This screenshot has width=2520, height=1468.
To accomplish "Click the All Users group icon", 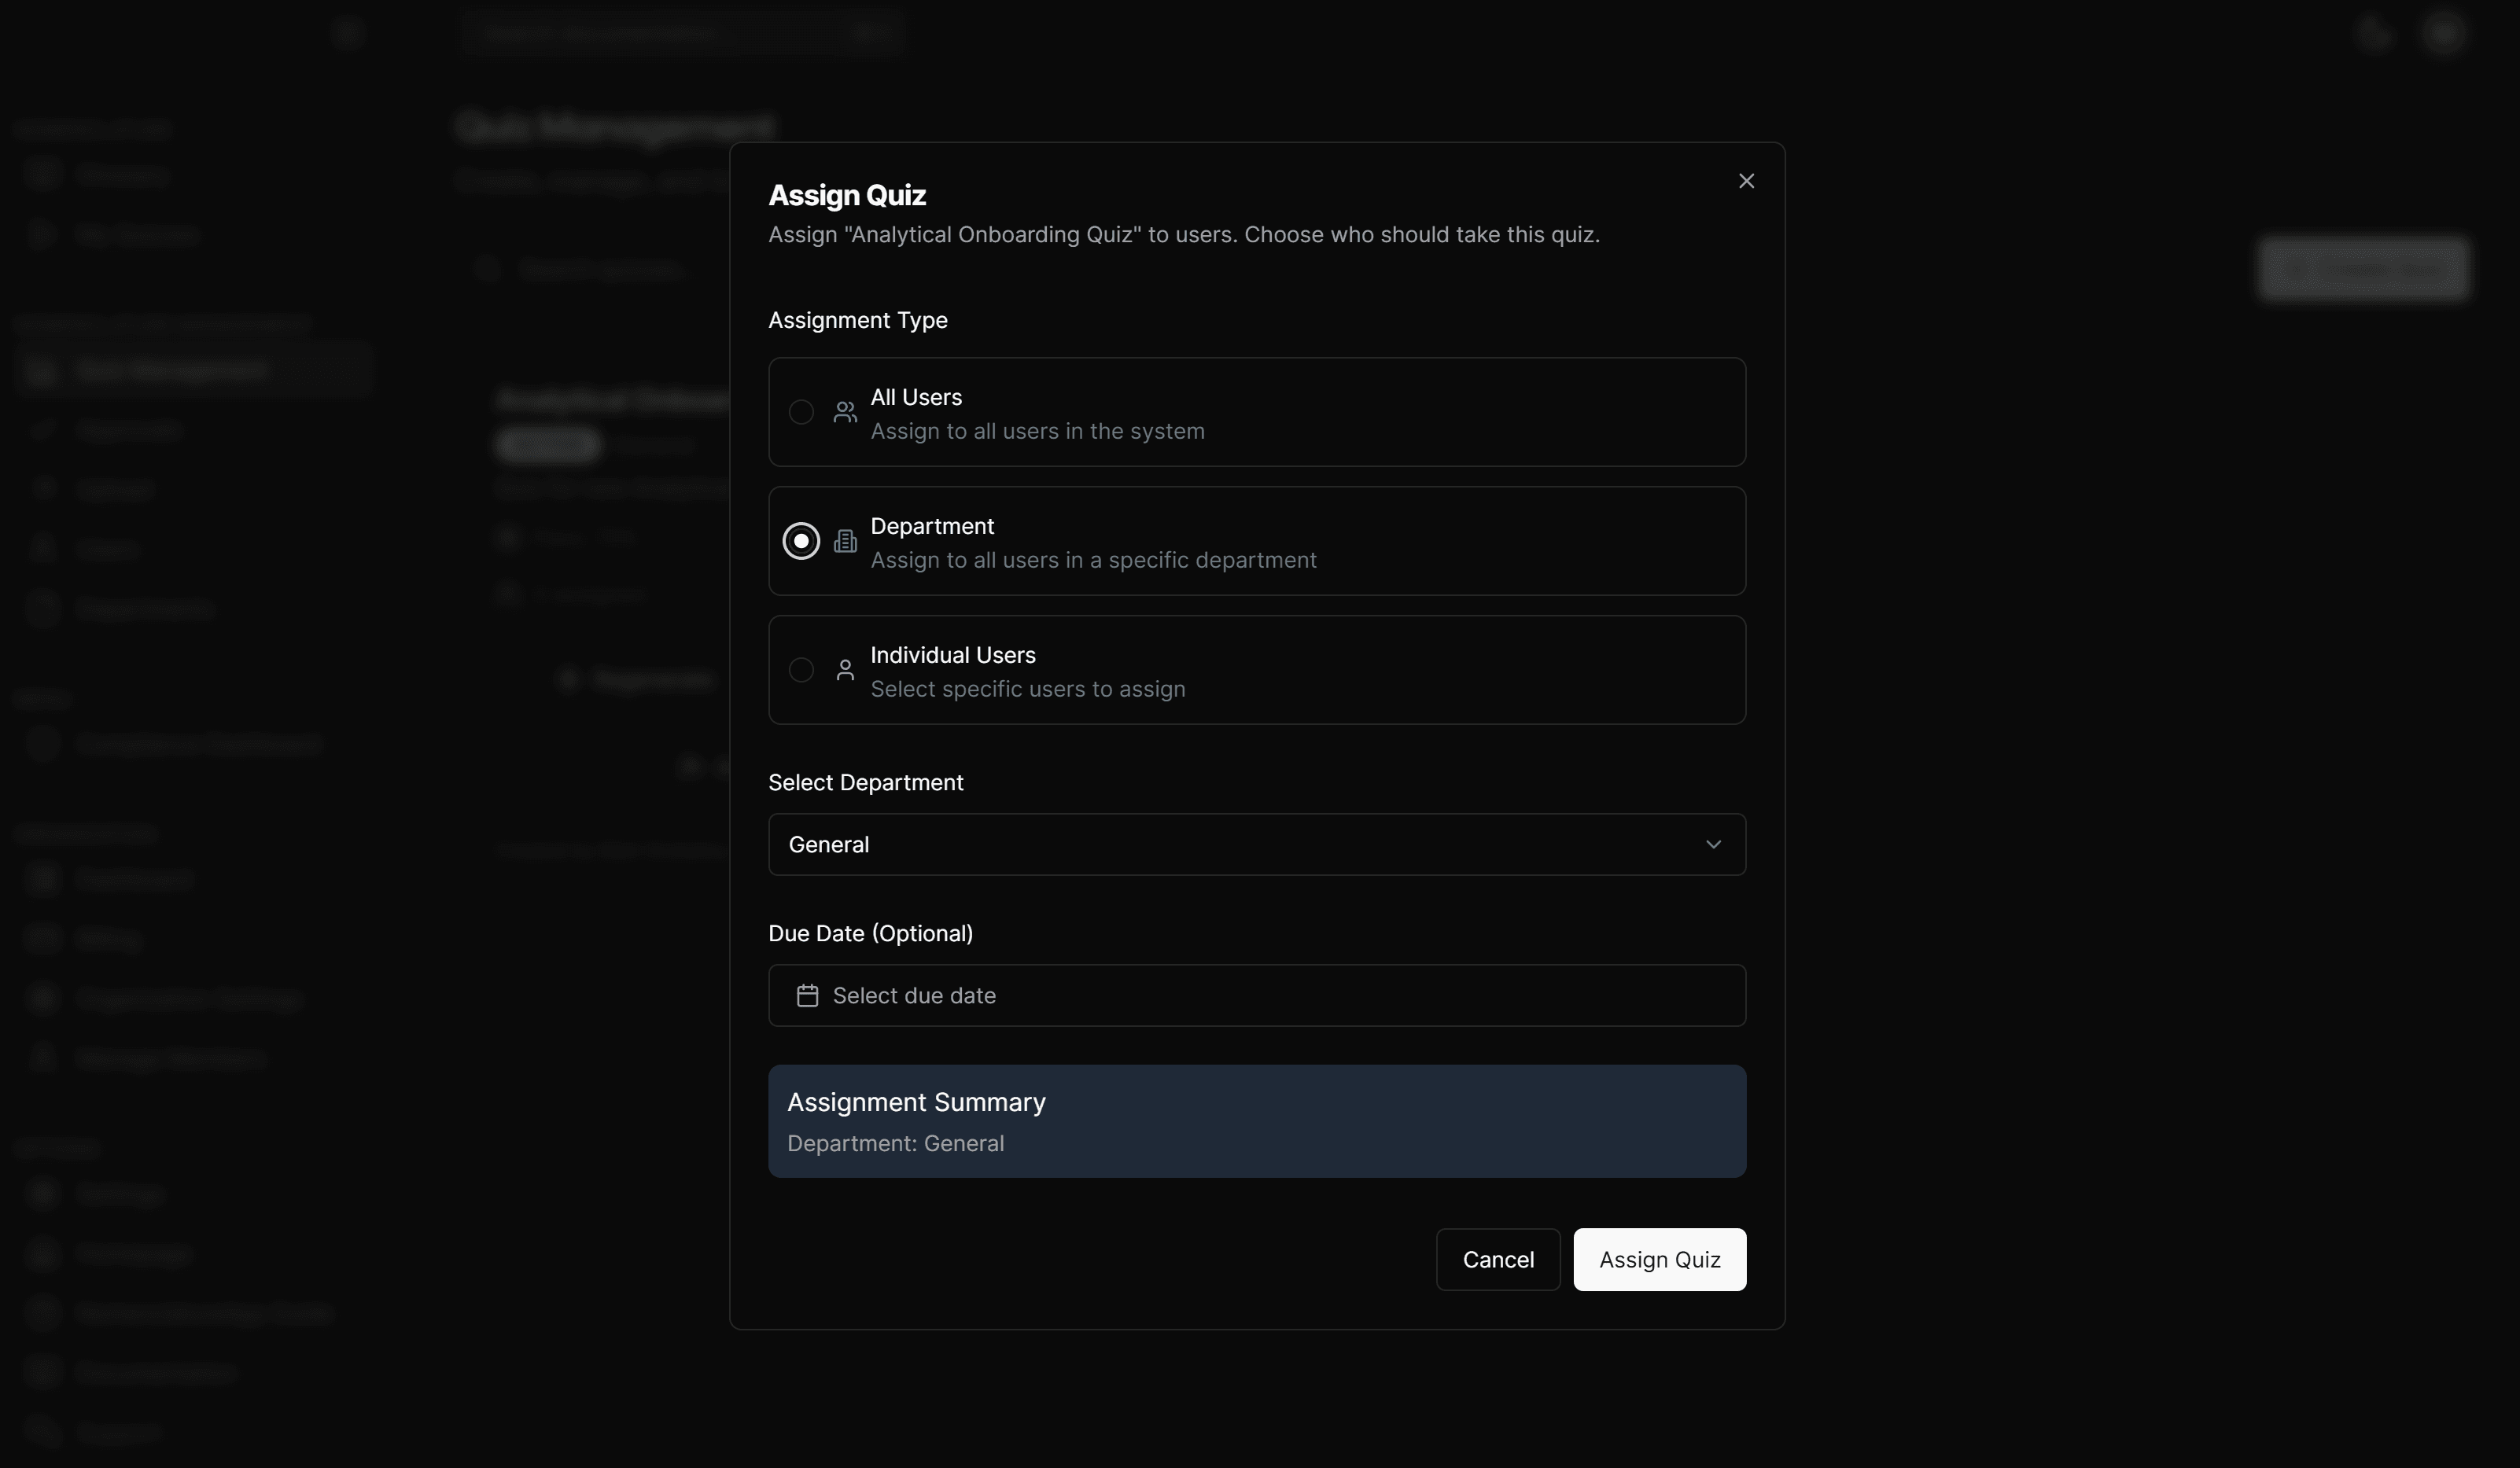I will pyautogui.click(x=844, y=412).
